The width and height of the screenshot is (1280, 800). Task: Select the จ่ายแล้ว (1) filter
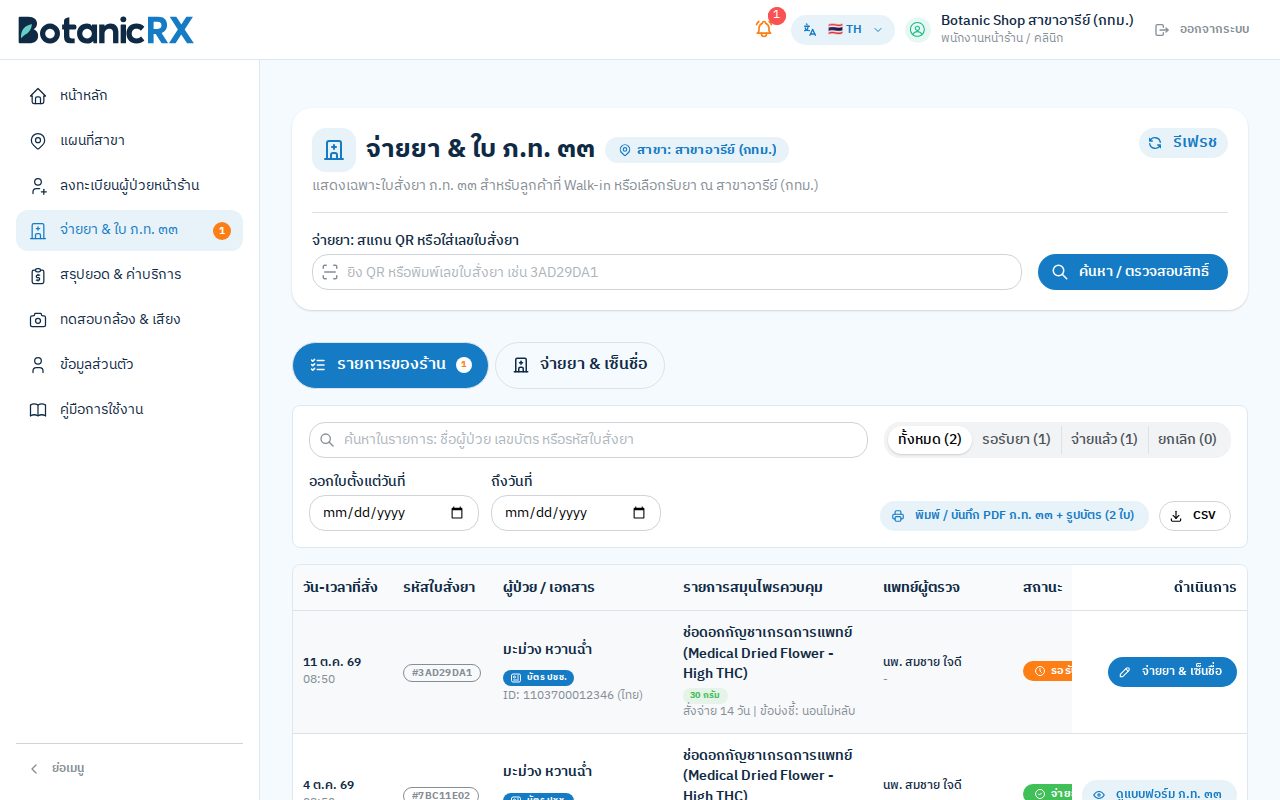click(1104, 440)
